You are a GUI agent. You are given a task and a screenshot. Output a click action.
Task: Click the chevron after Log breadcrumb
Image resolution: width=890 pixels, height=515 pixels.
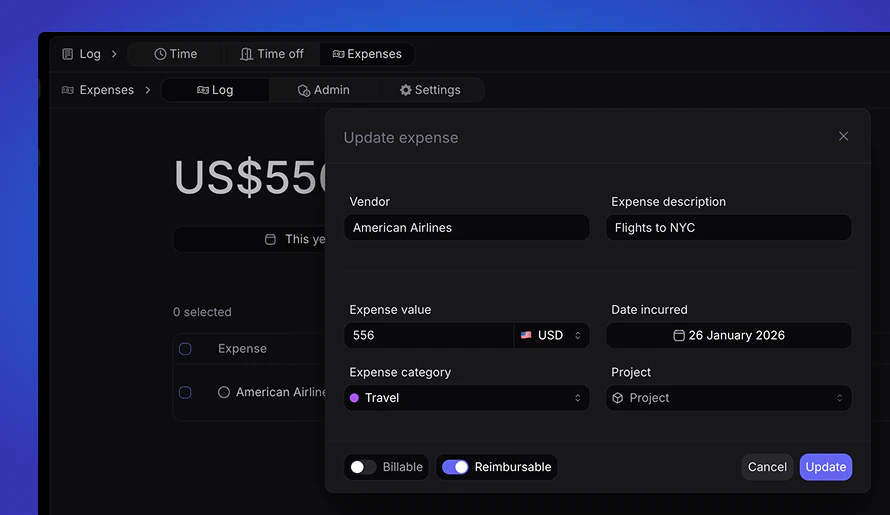point(114,54)
